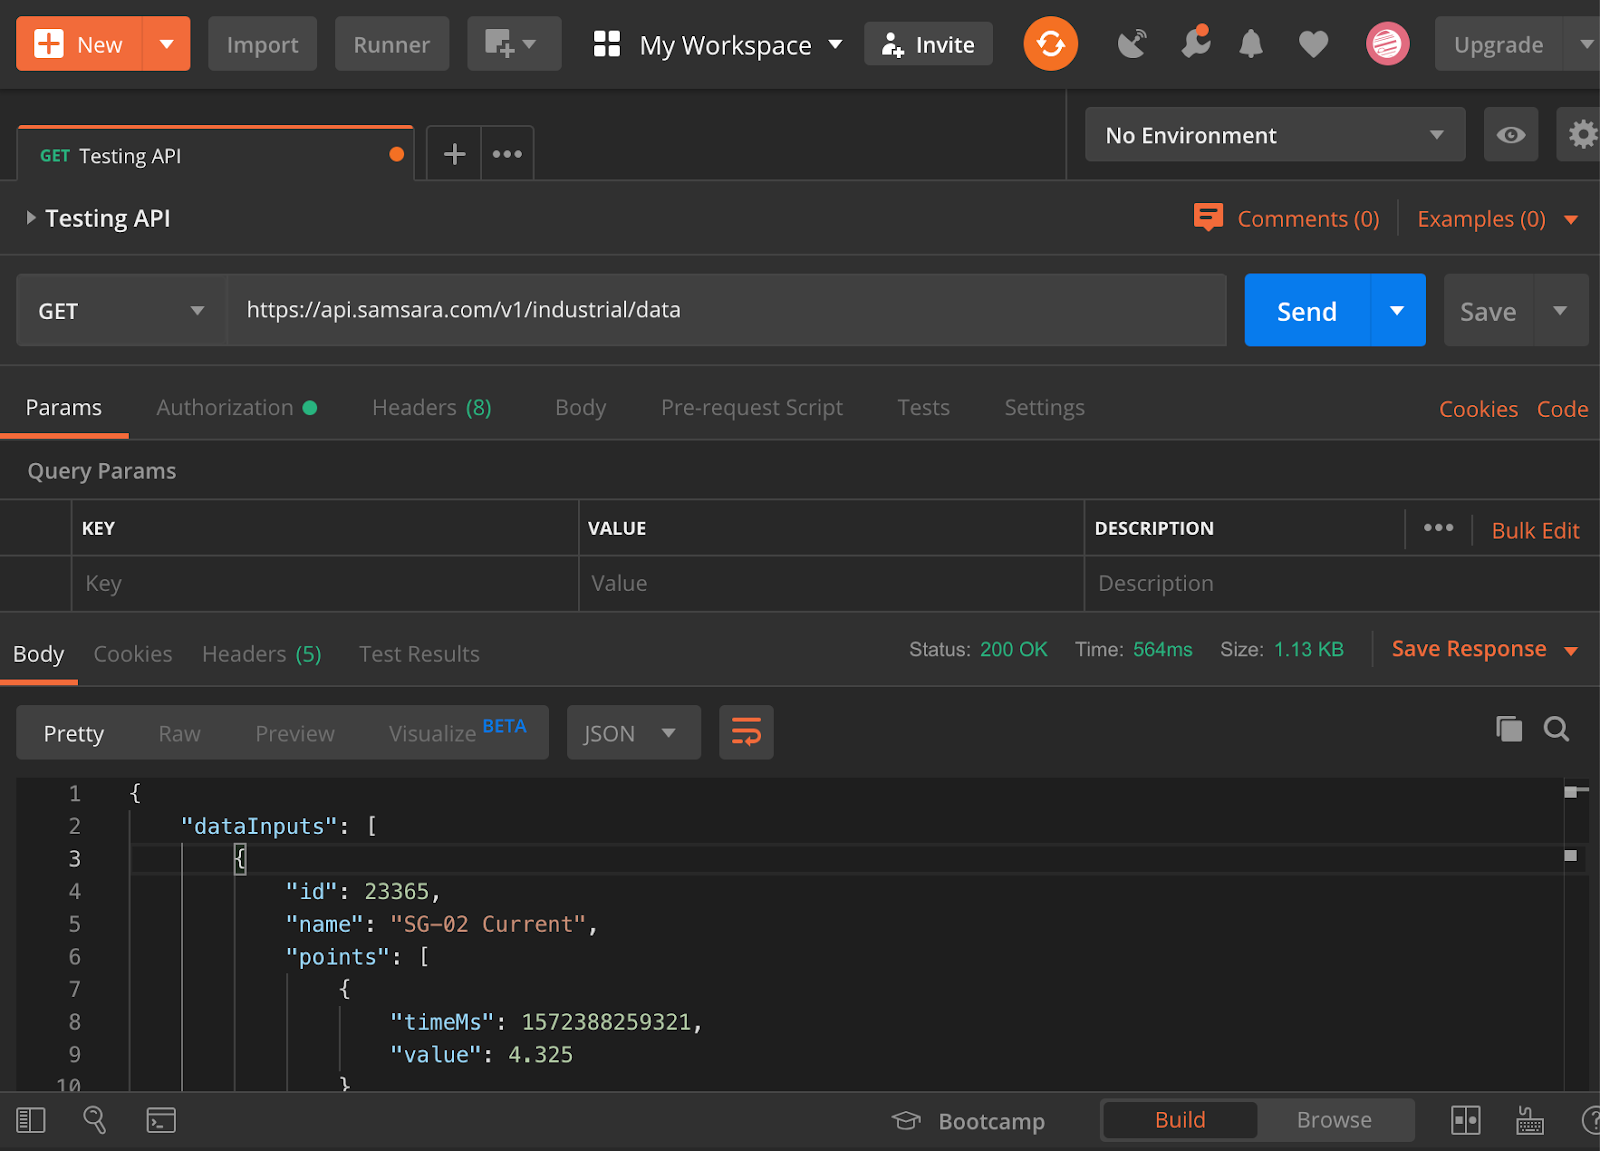Open the tab options ellipsis menu

click(507, 154)
